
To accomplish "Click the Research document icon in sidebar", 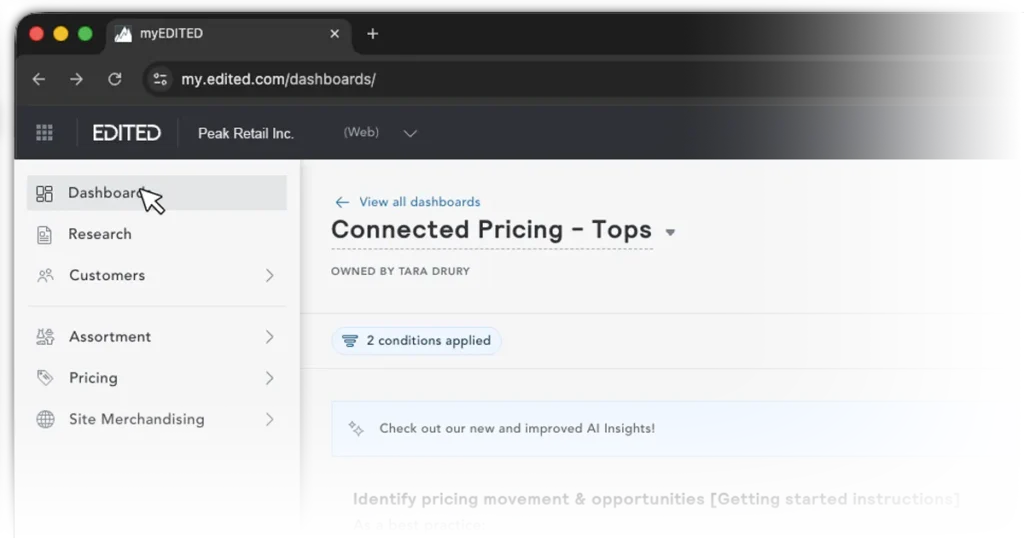I will pyautogui.click(x=44, y=235).
